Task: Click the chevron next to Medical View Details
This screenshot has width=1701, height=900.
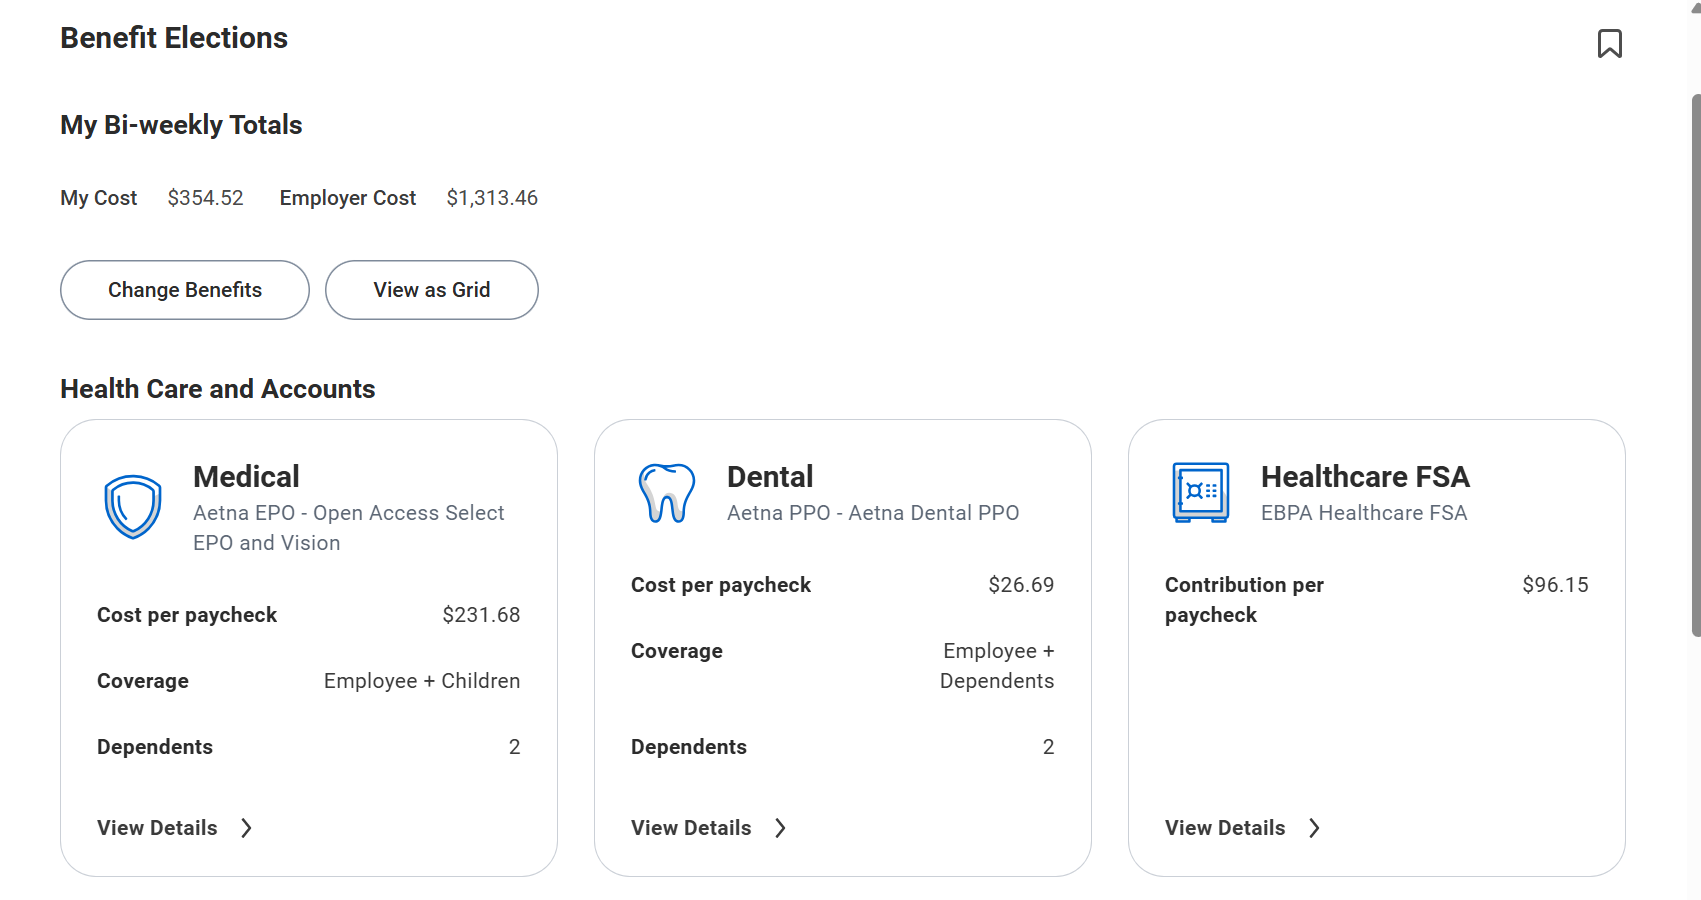Action: pyautogui.click(x=246, y=828)
